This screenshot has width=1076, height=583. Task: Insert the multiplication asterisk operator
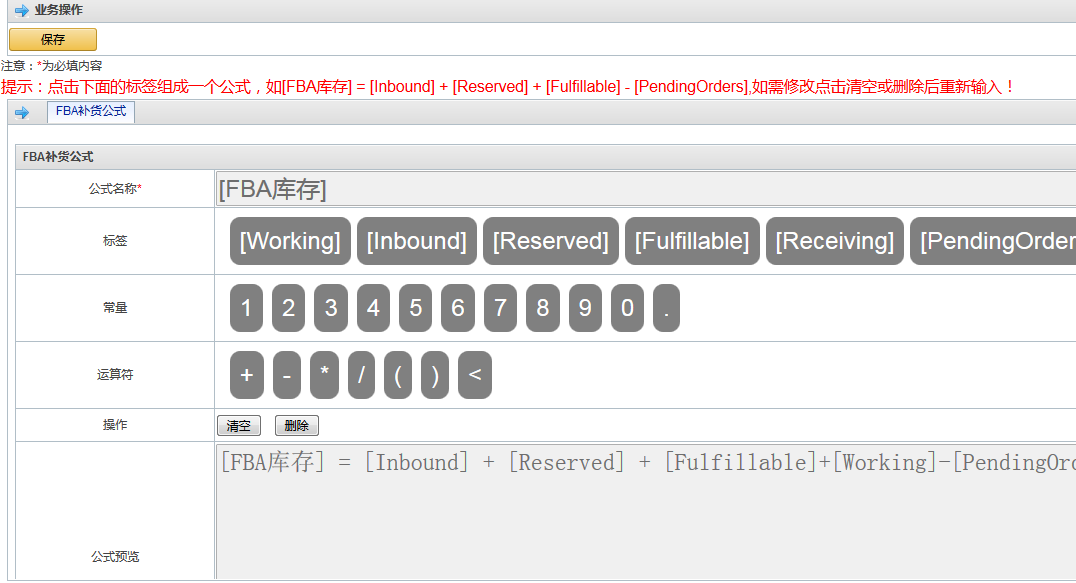point(324,375)
